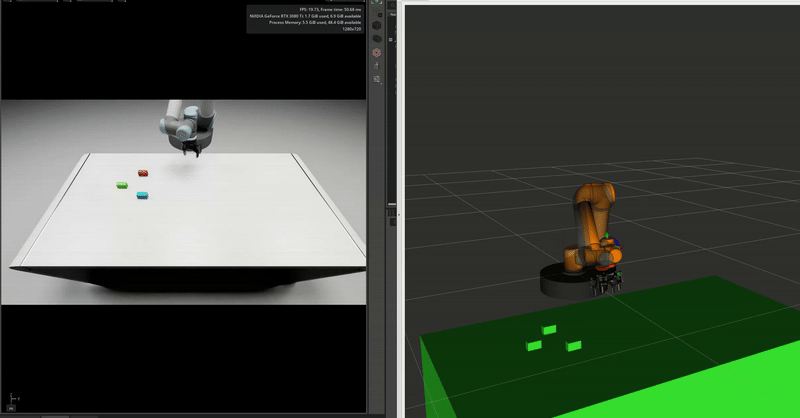
Task: Click the Process Memory usage line
Action: point(315,22)
